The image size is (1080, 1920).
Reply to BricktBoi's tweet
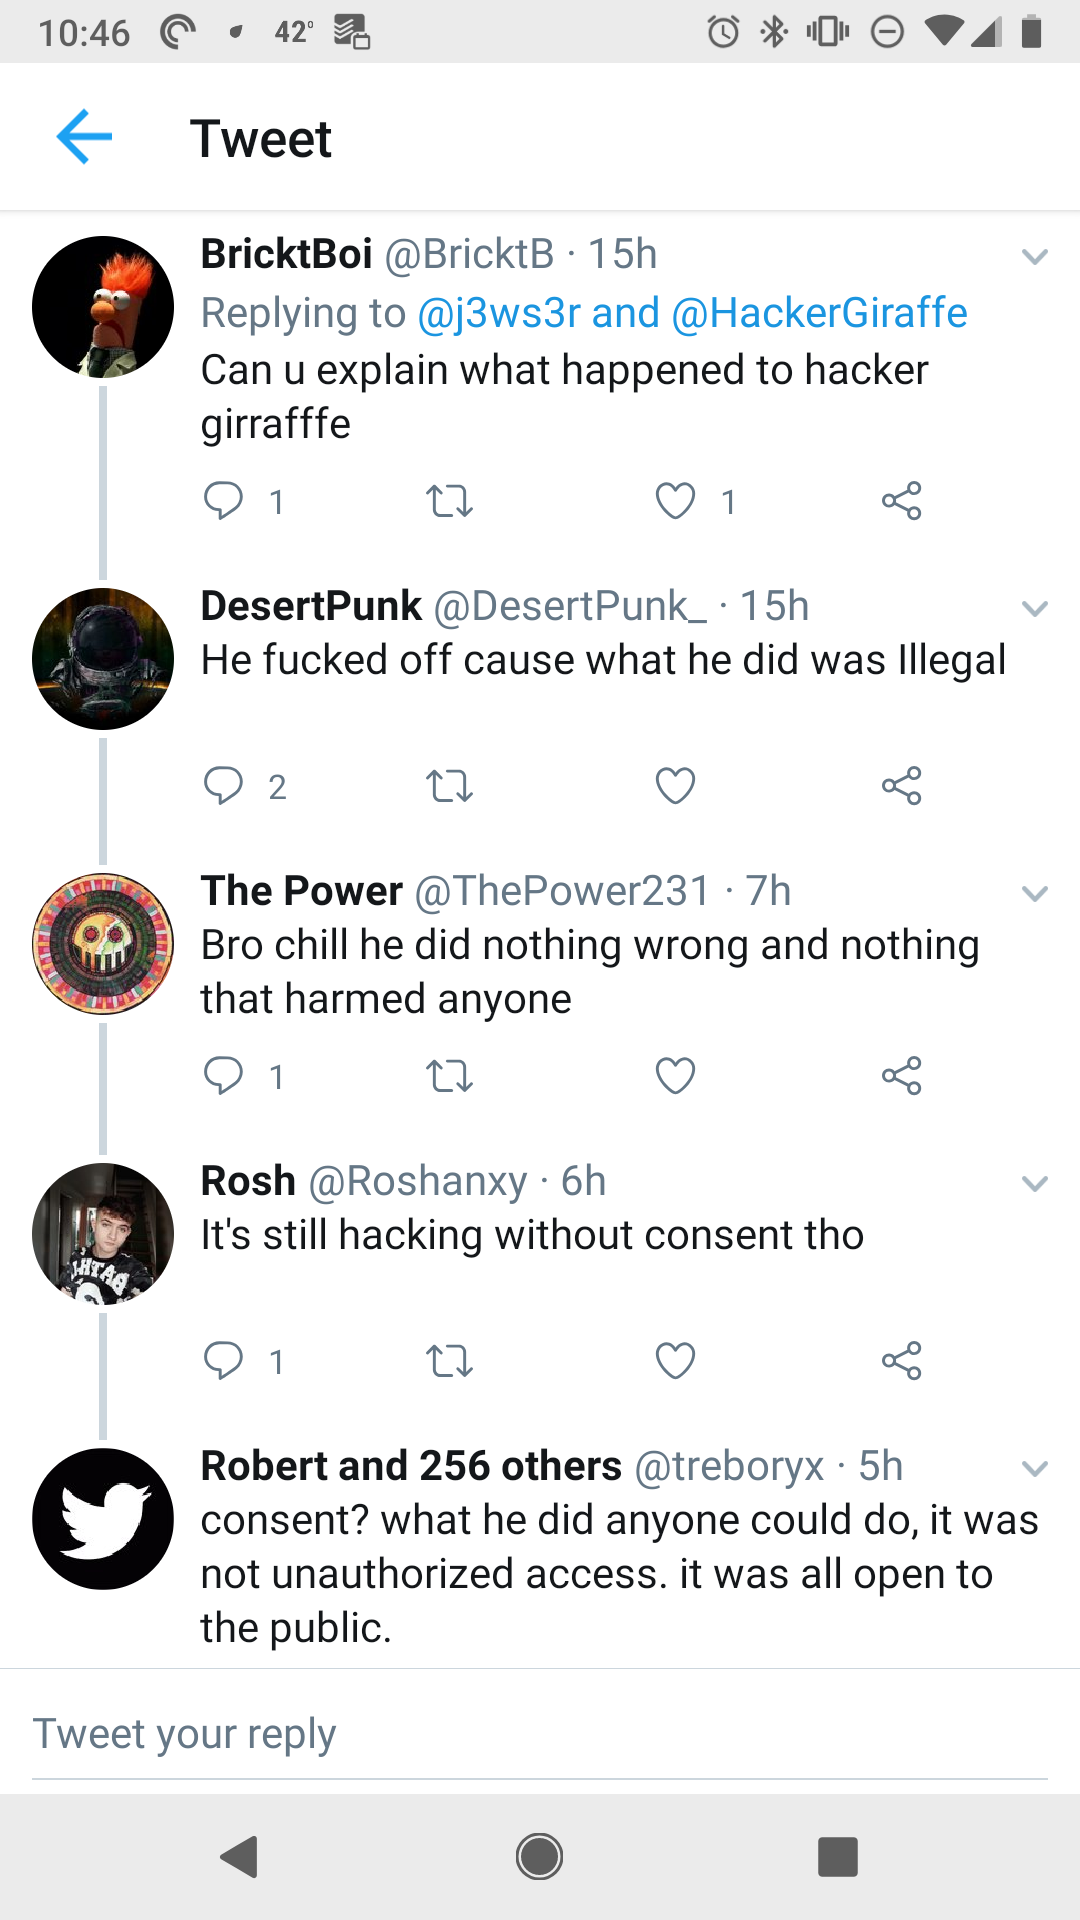(223, 500)
